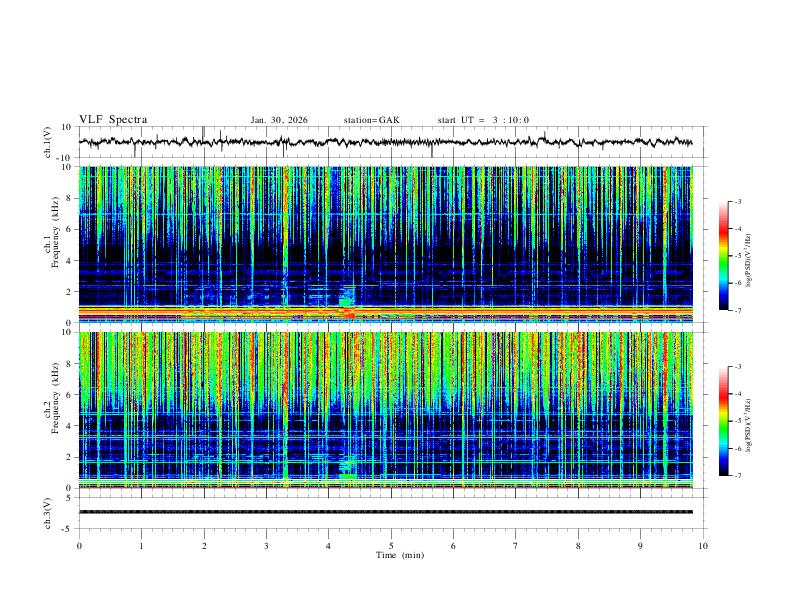The image size is (792, 612).
Task: Click the "VLF Spectra" plot title
Action: 113,120
